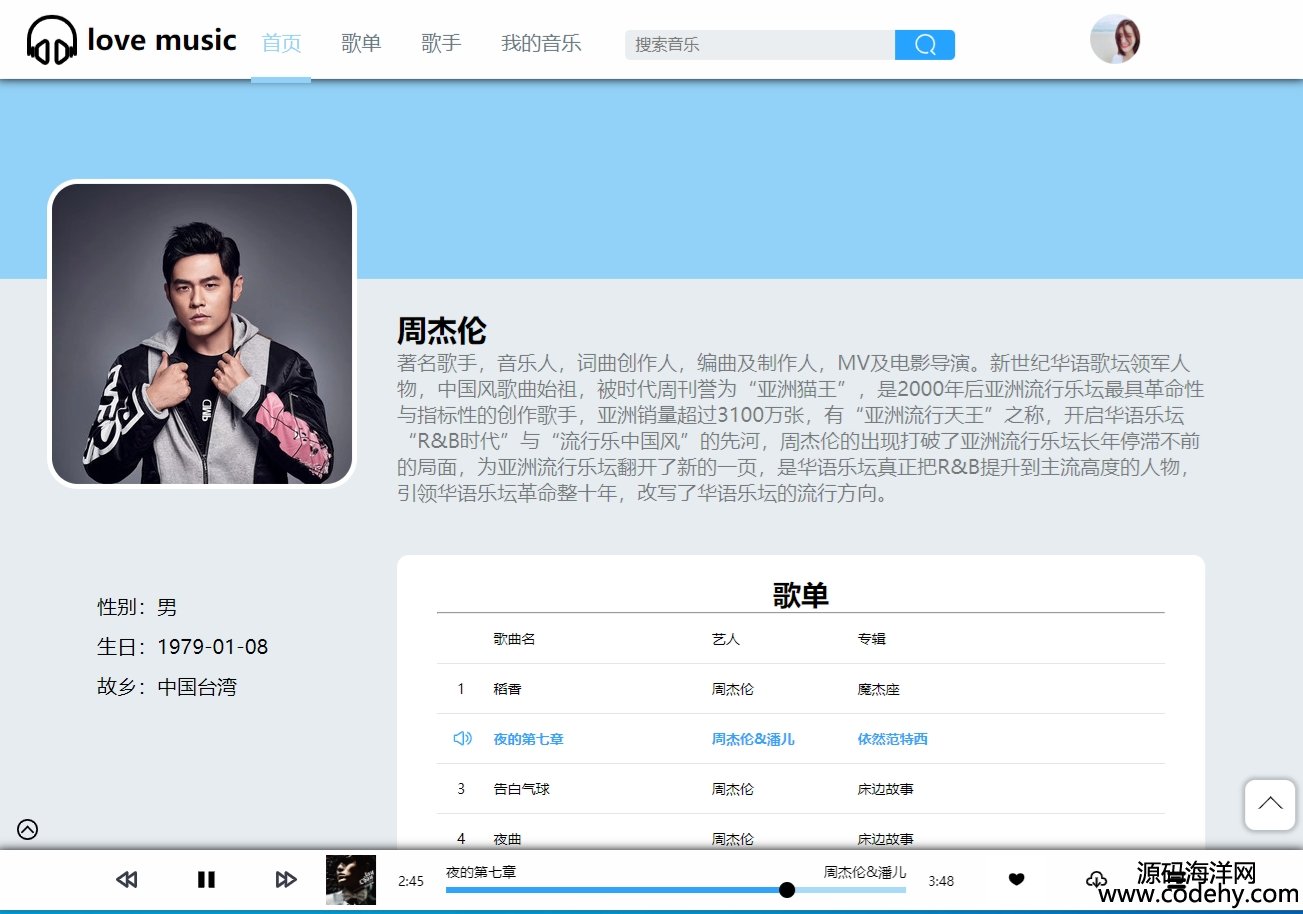Viewport: 1303px width, 914px height.
Task: Click the 周杰伦 artist portrait photo
Action: (x=202, y=334)
